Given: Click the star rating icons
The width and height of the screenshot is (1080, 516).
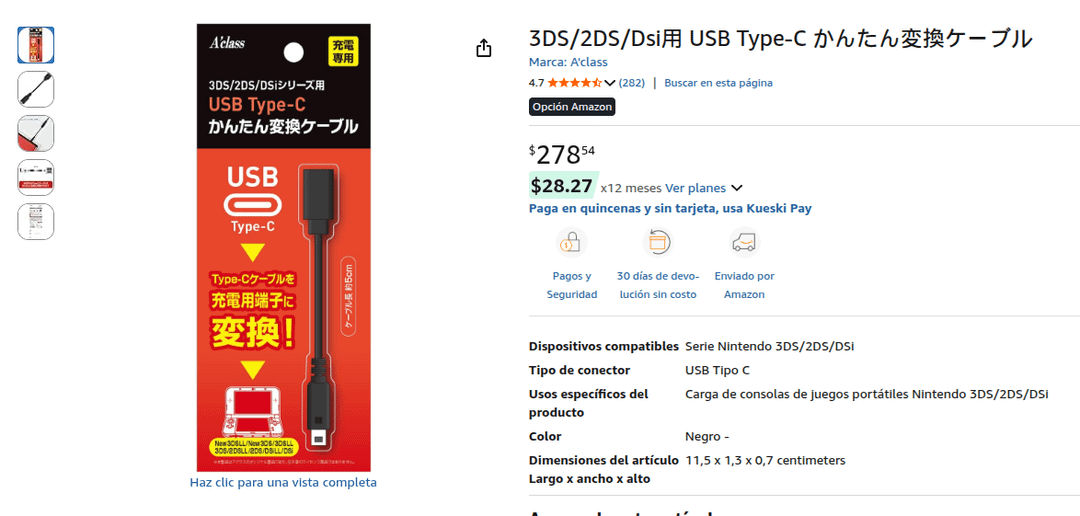Looking at the screenshot, I should 575,83.
